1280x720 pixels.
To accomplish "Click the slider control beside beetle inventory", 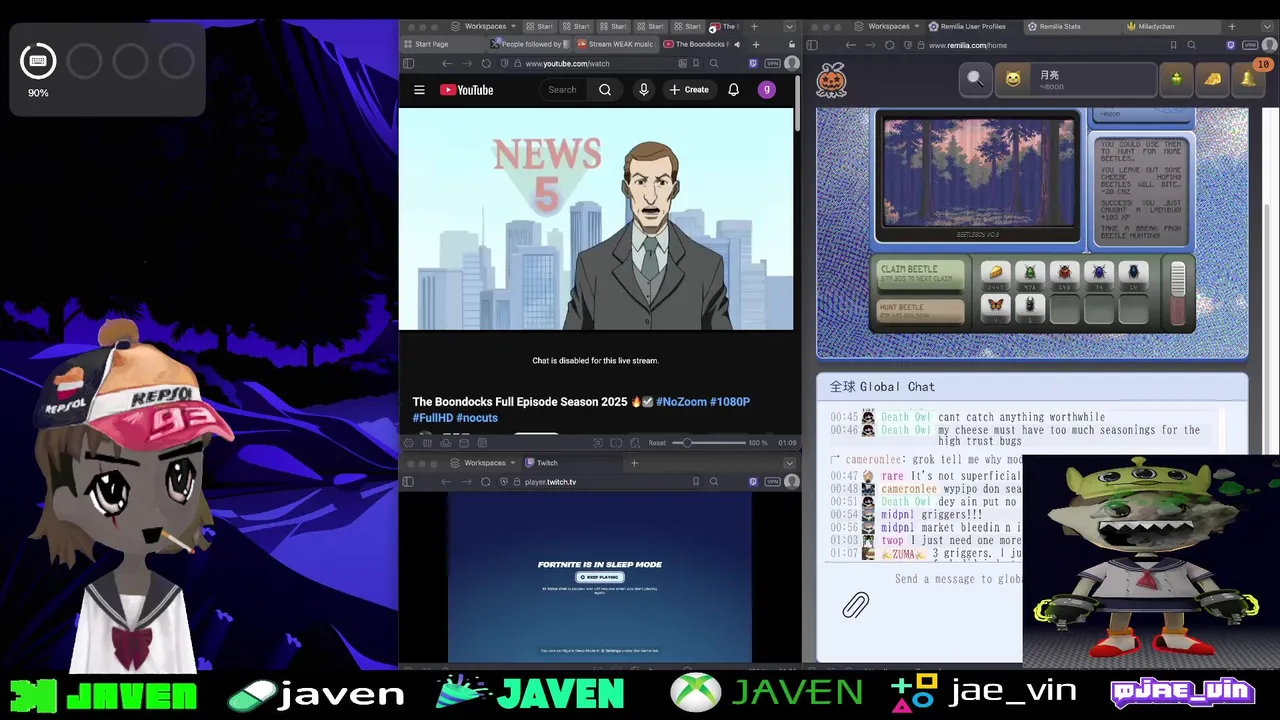I will 1178,293.
